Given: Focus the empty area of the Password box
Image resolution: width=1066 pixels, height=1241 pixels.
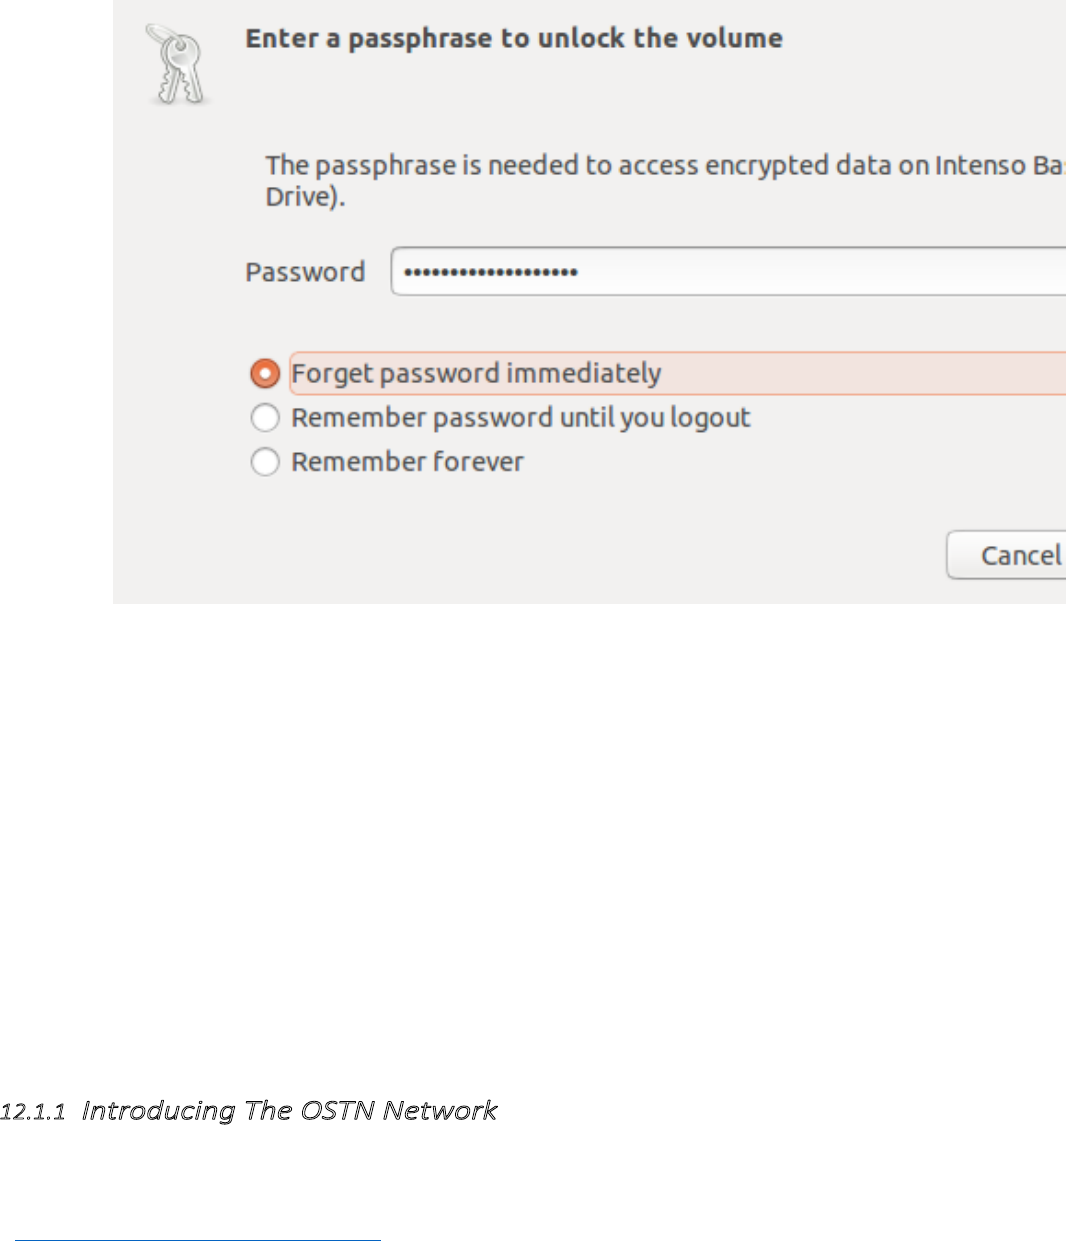Looking at the screenshot, I should coord(820,272).
